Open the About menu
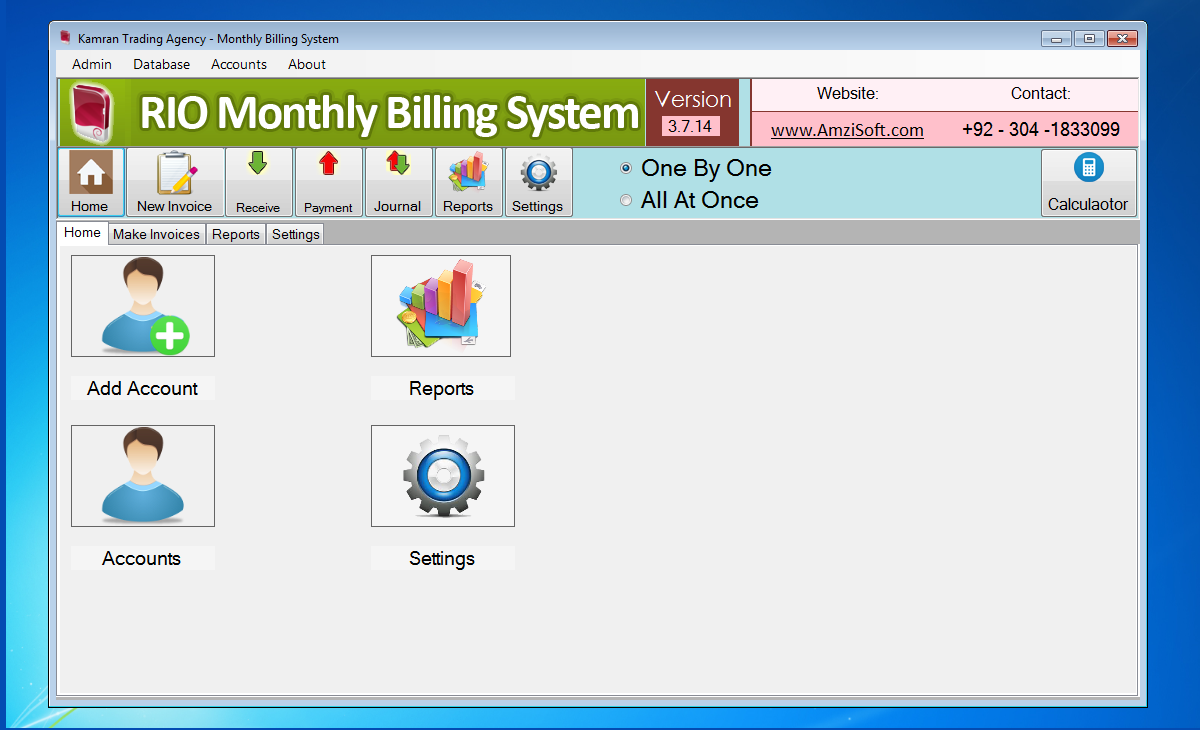 click(306, 64)
